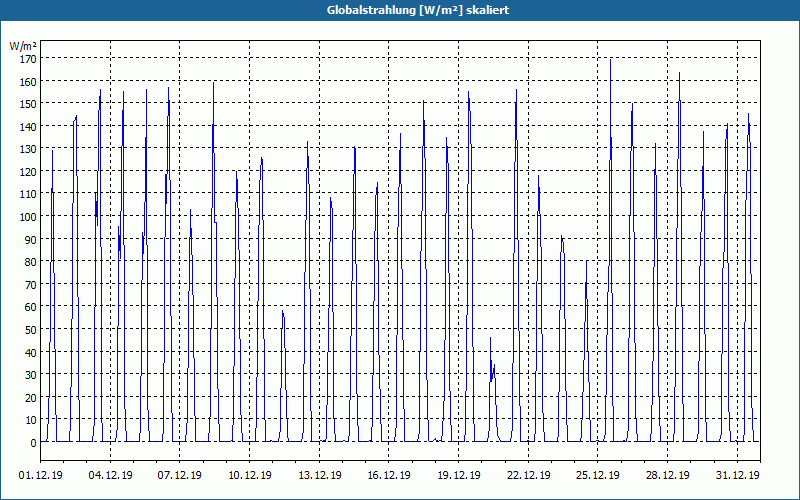Click the 40 y-axis value
The height and width of the screenshot is (500, 800).
point(30,353)
